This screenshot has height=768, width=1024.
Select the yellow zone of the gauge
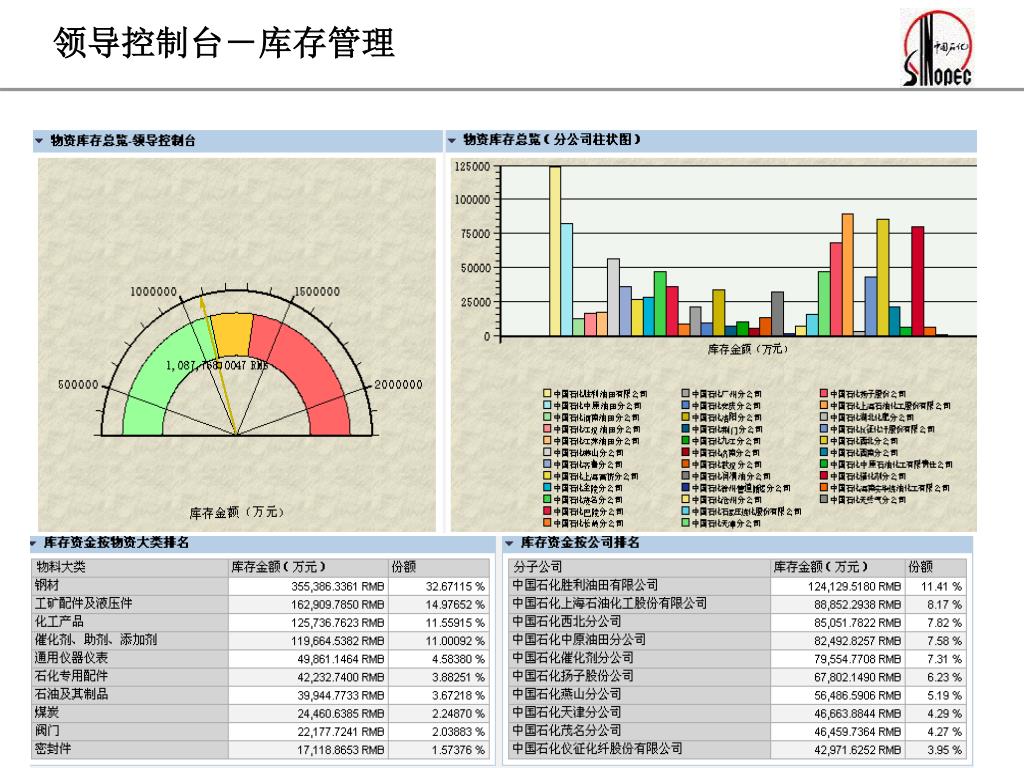point(232,333)
